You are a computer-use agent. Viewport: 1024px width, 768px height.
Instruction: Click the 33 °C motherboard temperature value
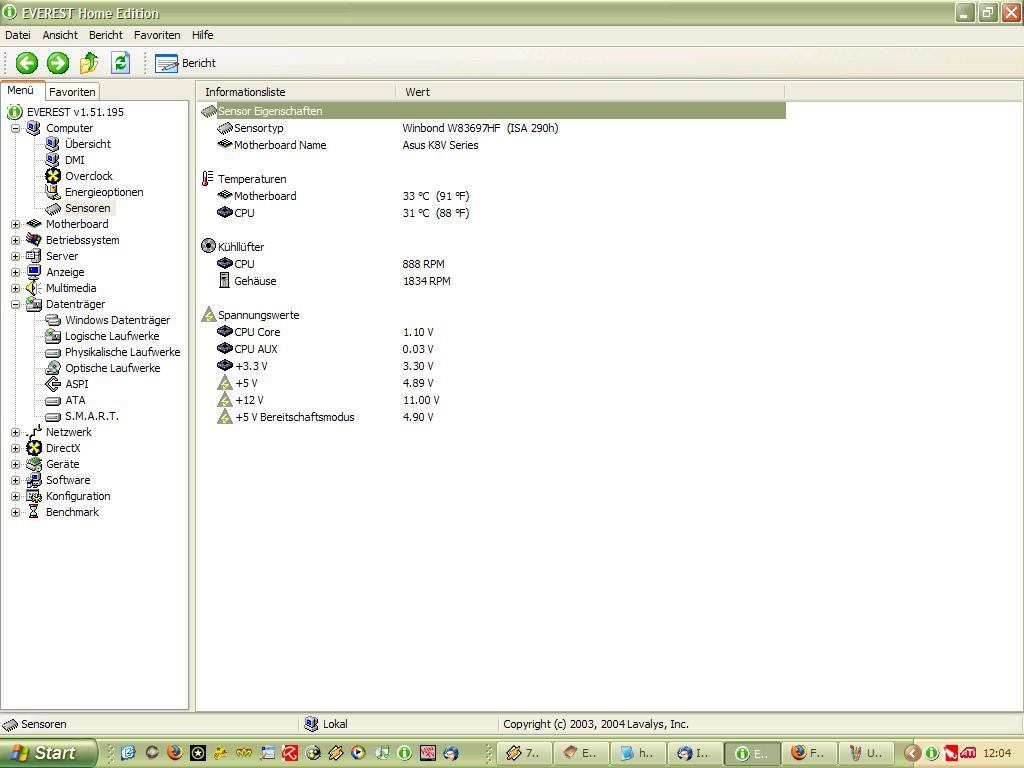coord(436,196)
